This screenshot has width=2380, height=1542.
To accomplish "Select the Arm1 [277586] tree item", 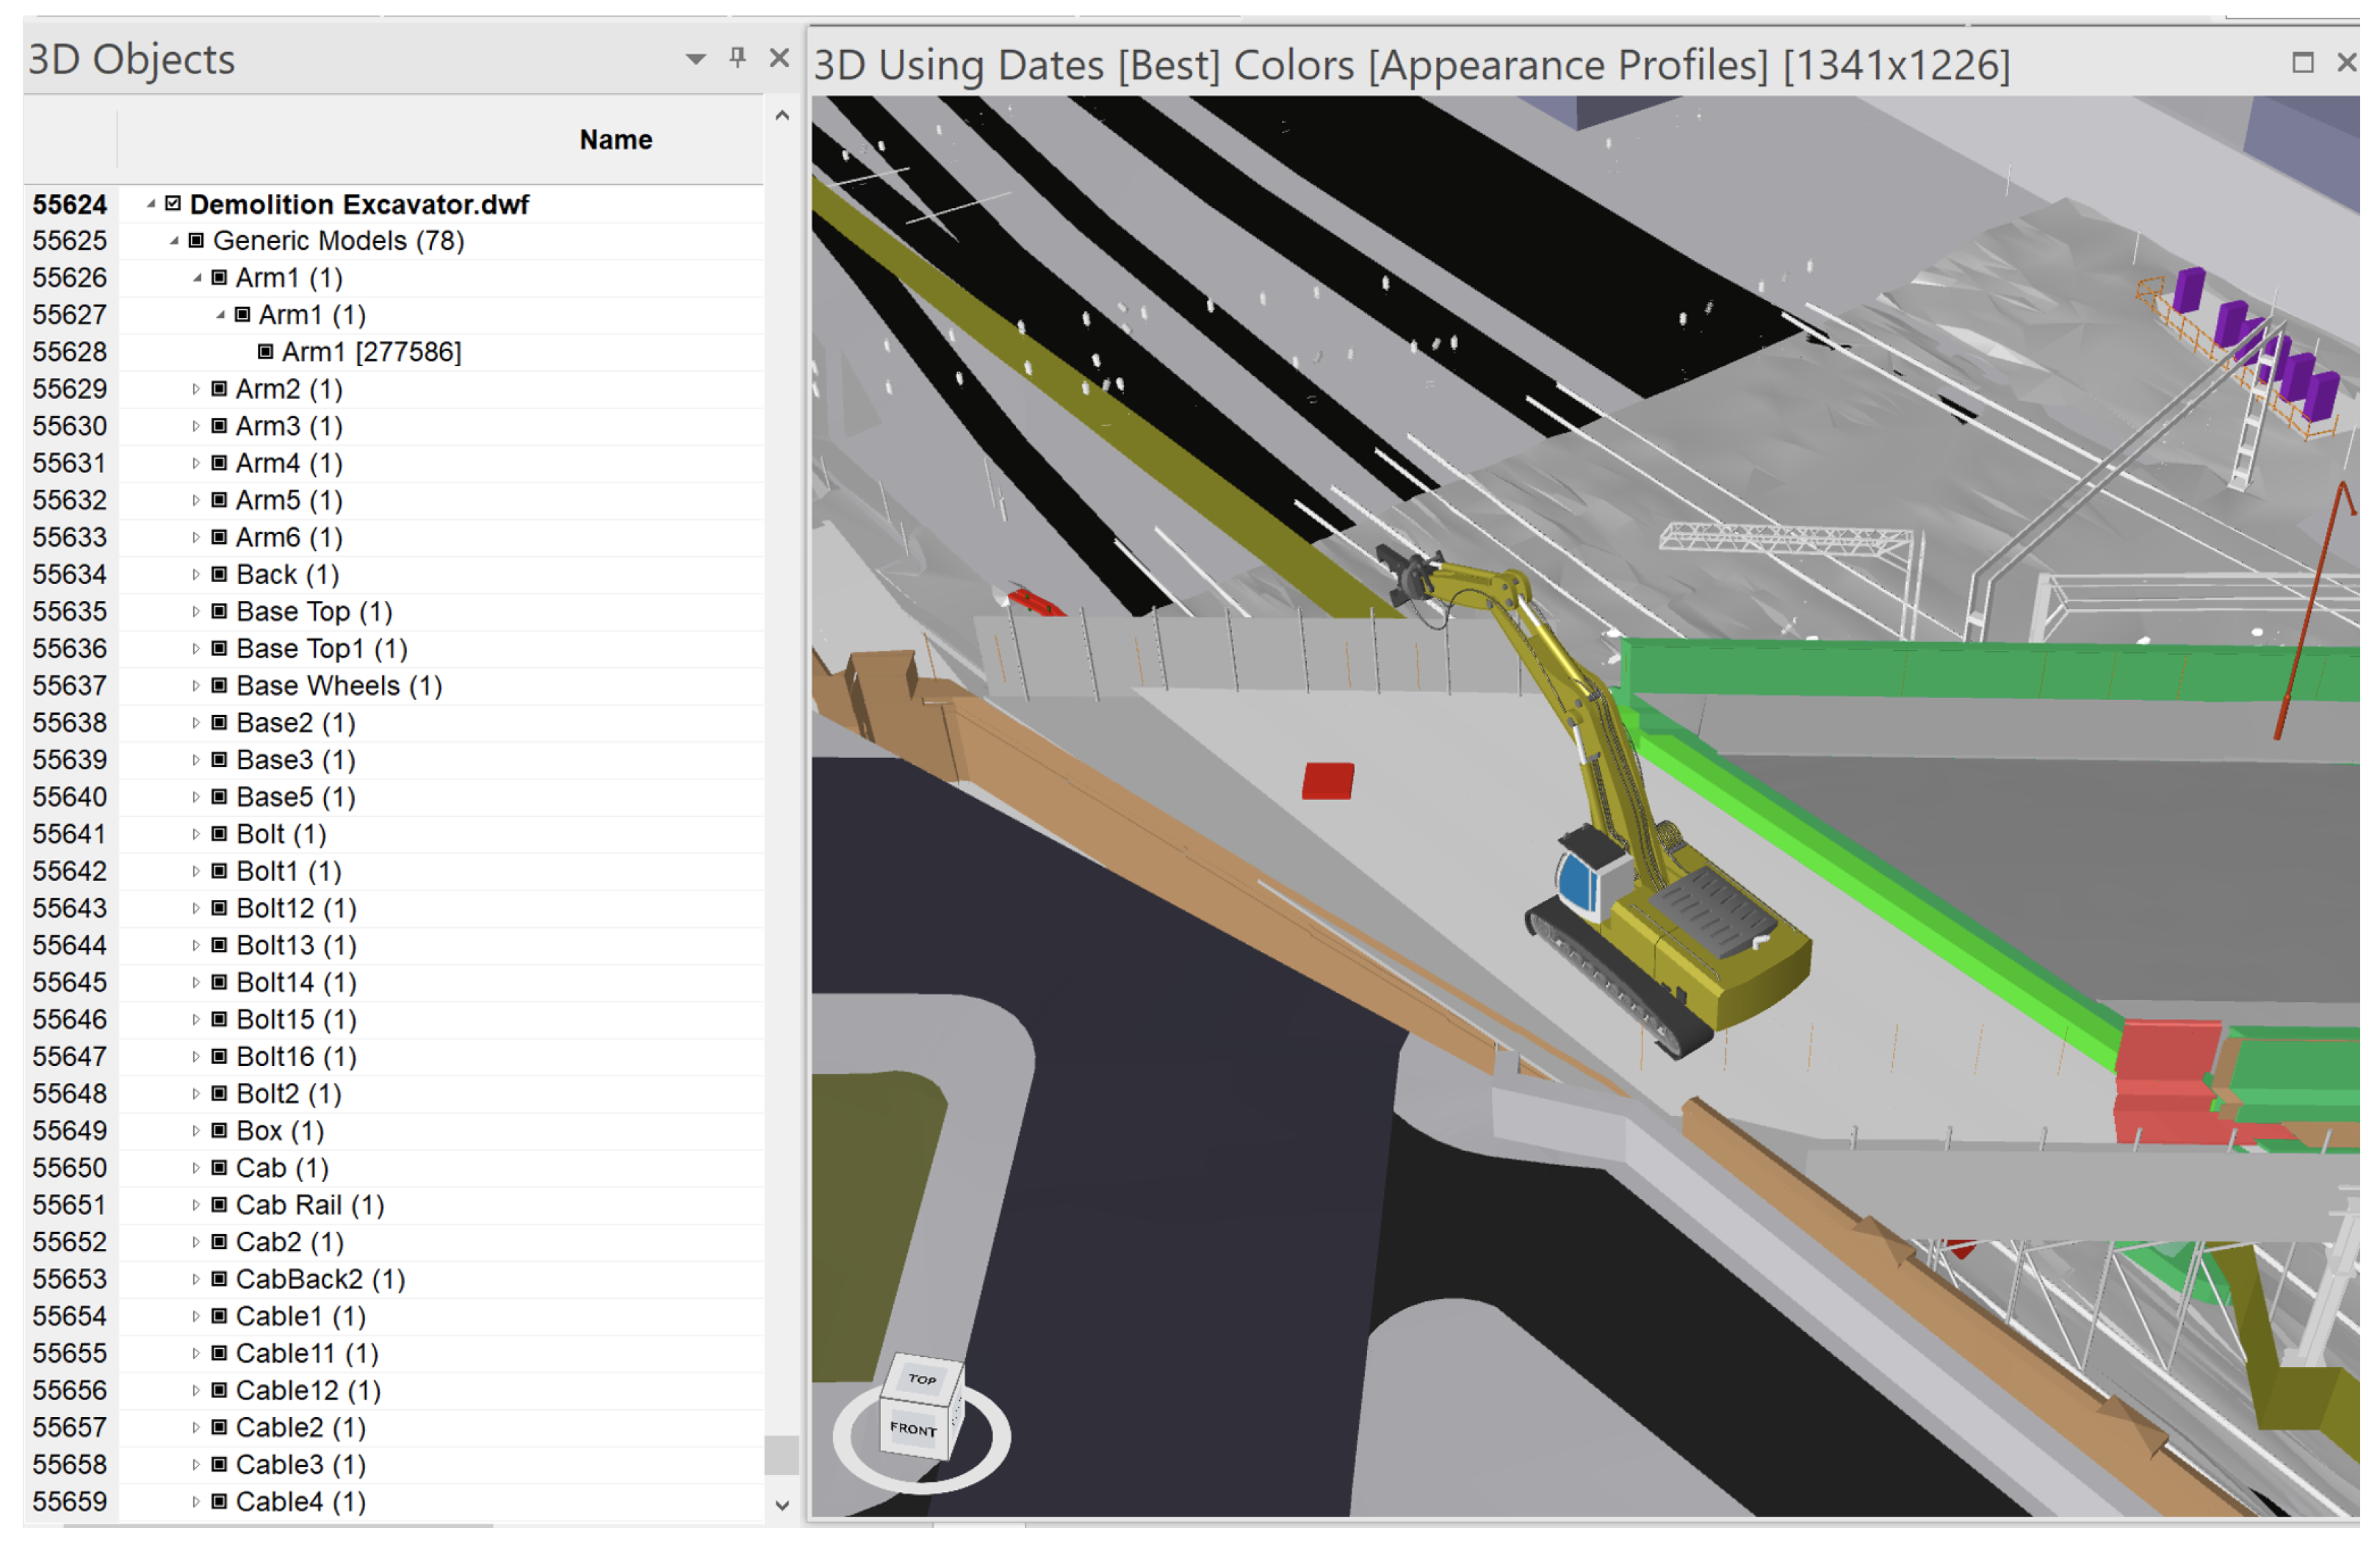I will click(x=371, y=352).
